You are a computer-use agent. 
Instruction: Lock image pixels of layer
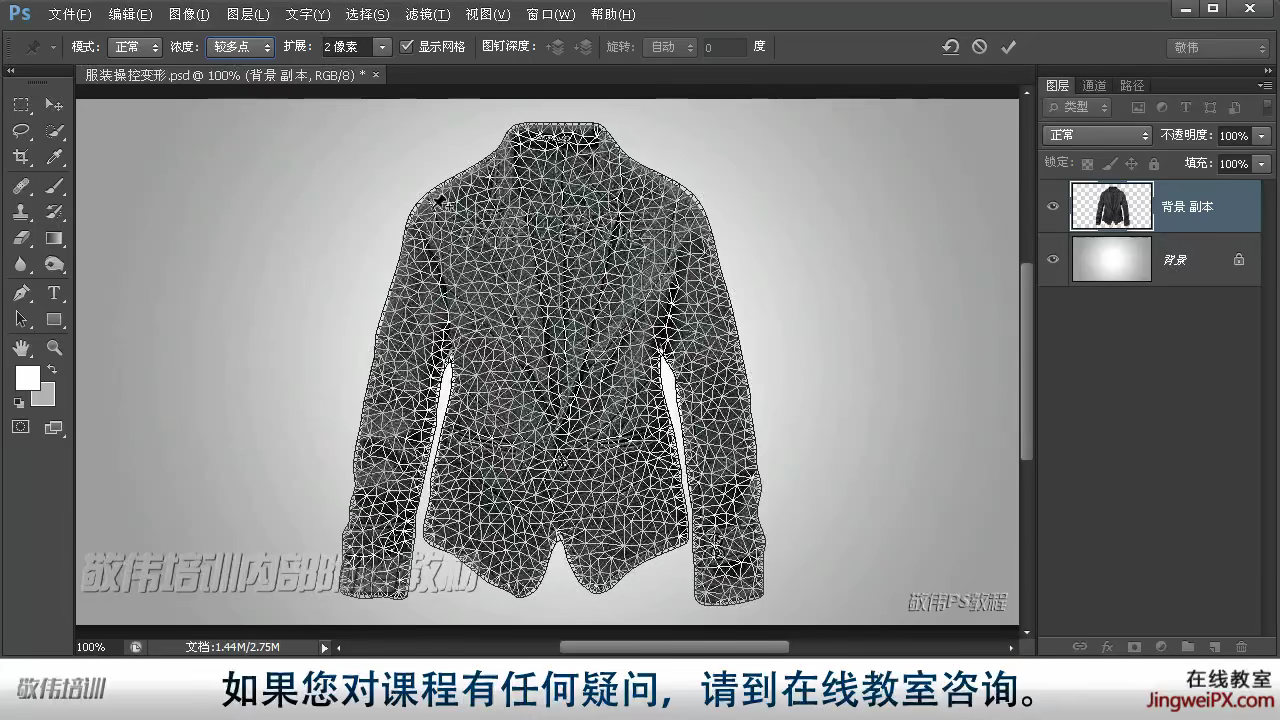point(1109,163)
